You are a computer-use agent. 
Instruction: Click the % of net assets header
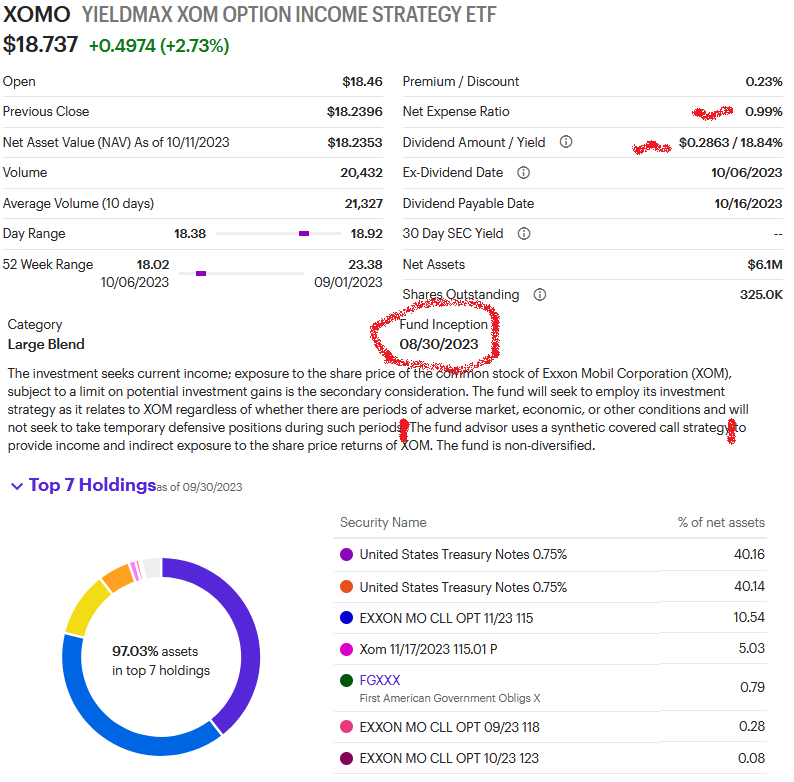721,522
